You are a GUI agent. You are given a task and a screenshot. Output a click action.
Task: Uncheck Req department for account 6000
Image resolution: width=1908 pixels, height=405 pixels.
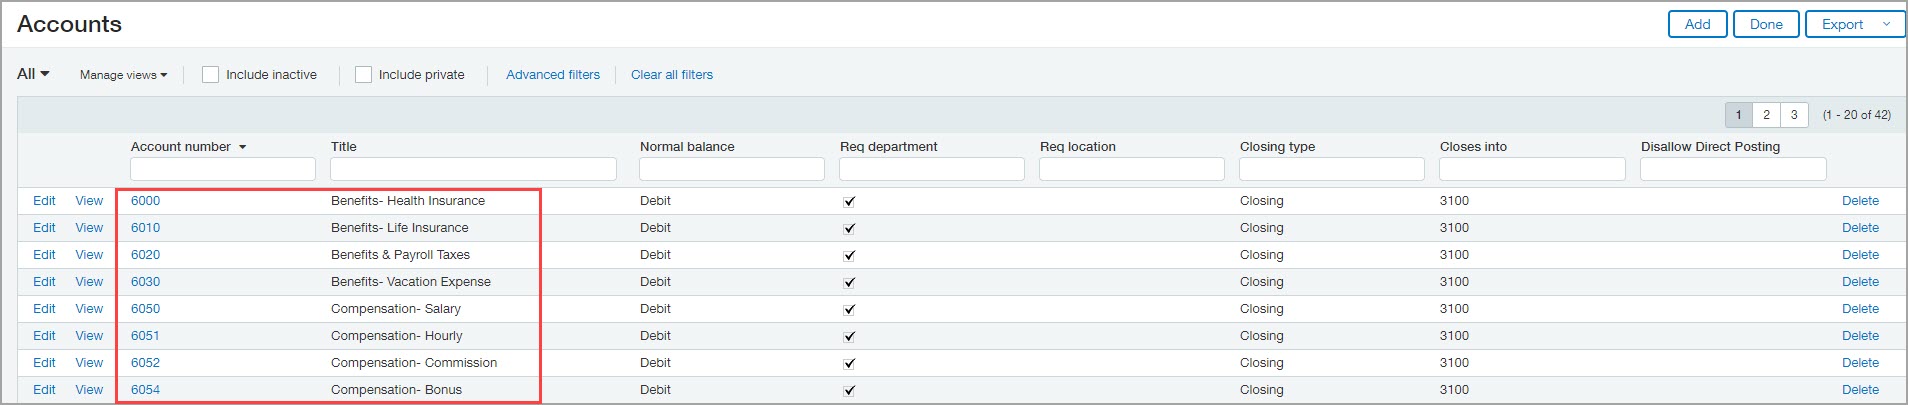pyautogui.click(x=849, y=201)
